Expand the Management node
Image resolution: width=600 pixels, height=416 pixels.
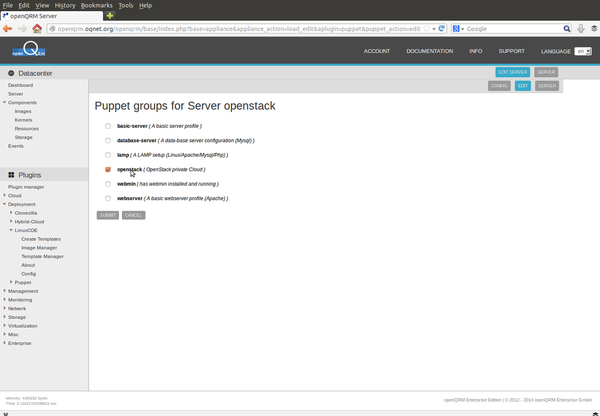(x=5, y=291)
